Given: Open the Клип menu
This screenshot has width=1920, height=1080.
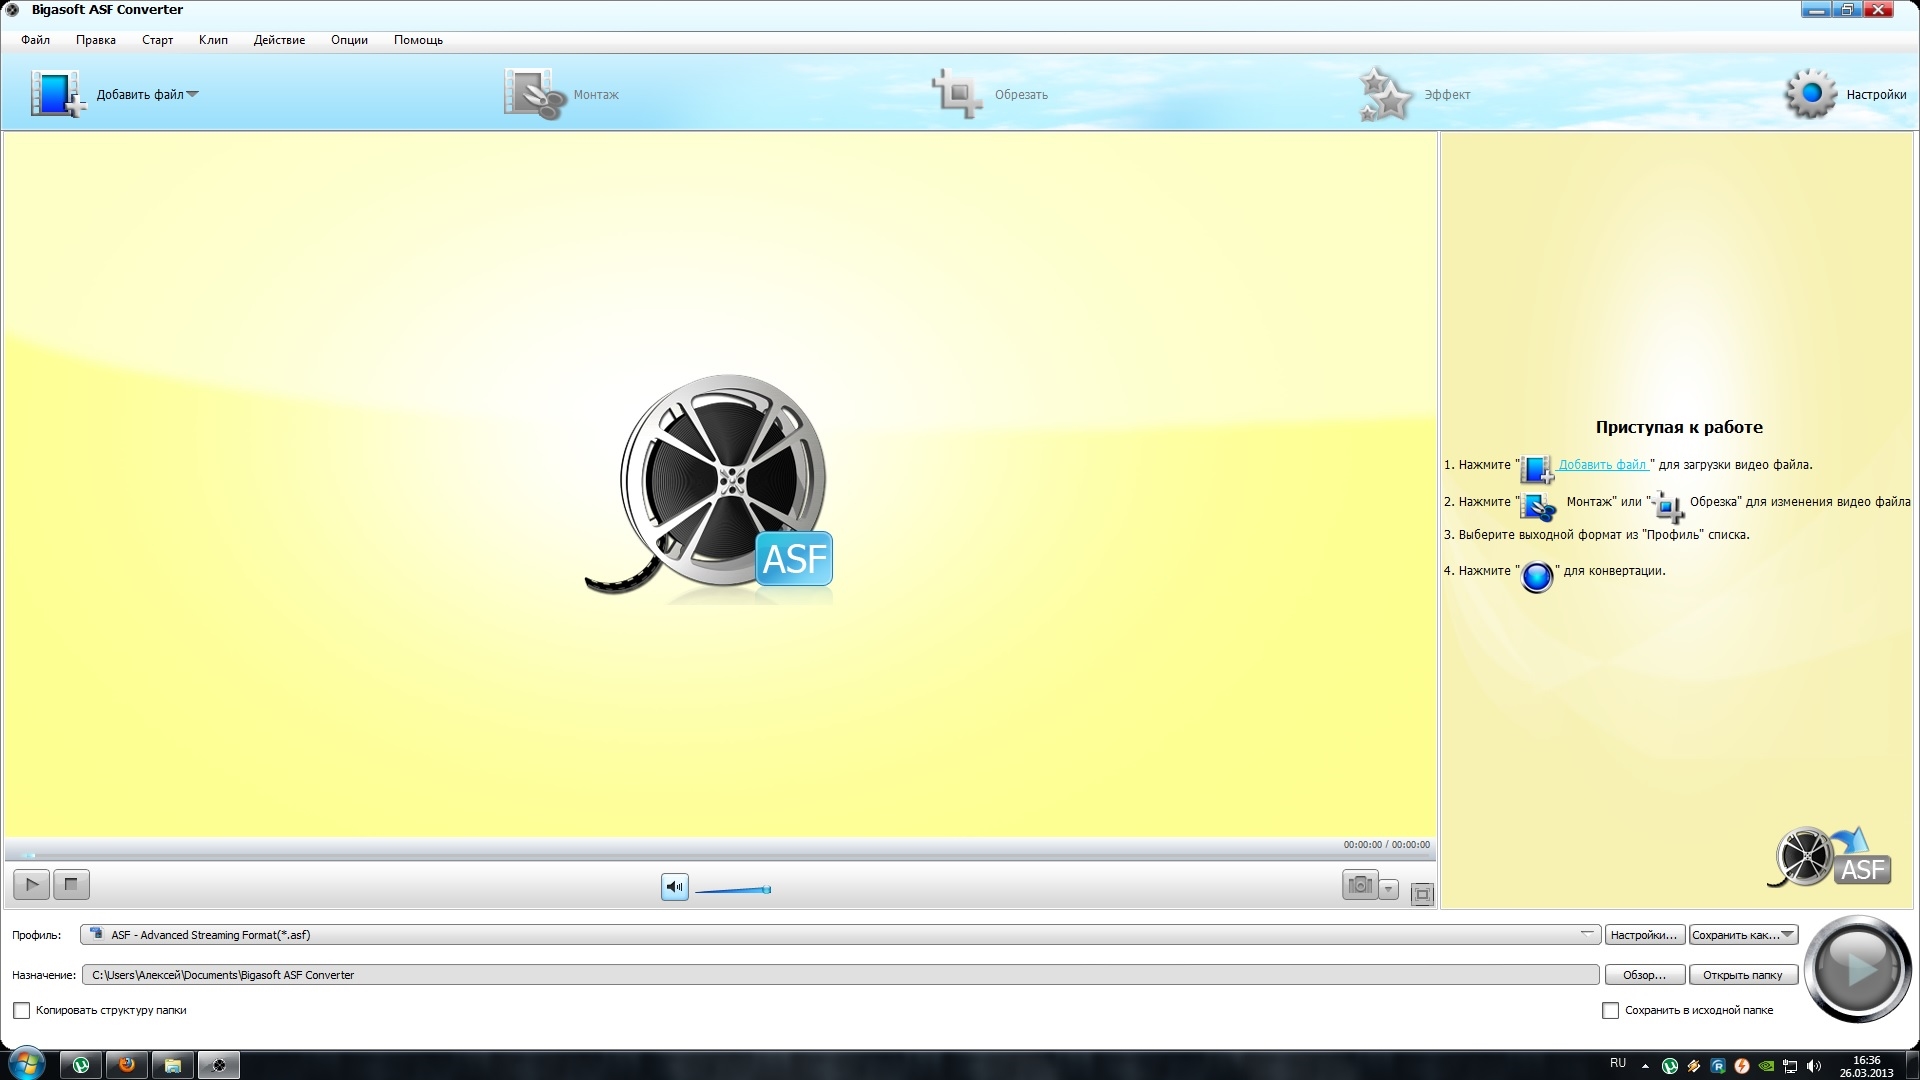Looking at the screenshot, I should click(213, 40).
